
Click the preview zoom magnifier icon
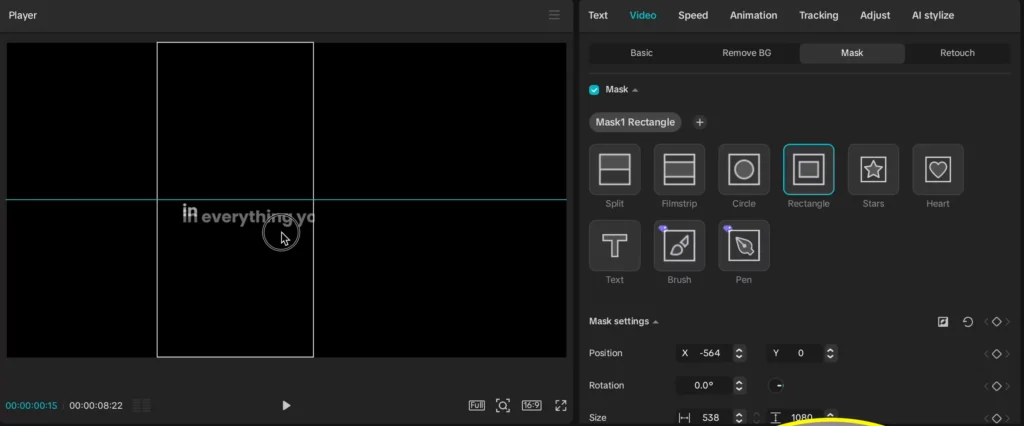tap(502, 405)
